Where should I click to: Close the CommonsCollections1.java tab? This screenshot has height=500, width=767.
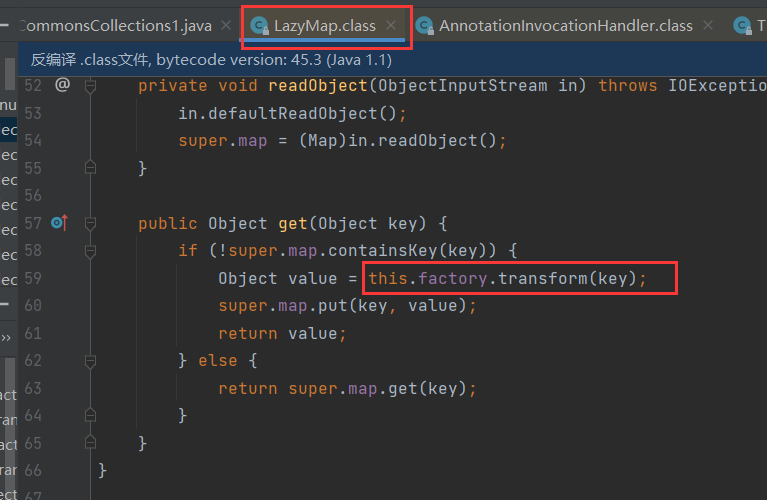[x=226, y=25]
